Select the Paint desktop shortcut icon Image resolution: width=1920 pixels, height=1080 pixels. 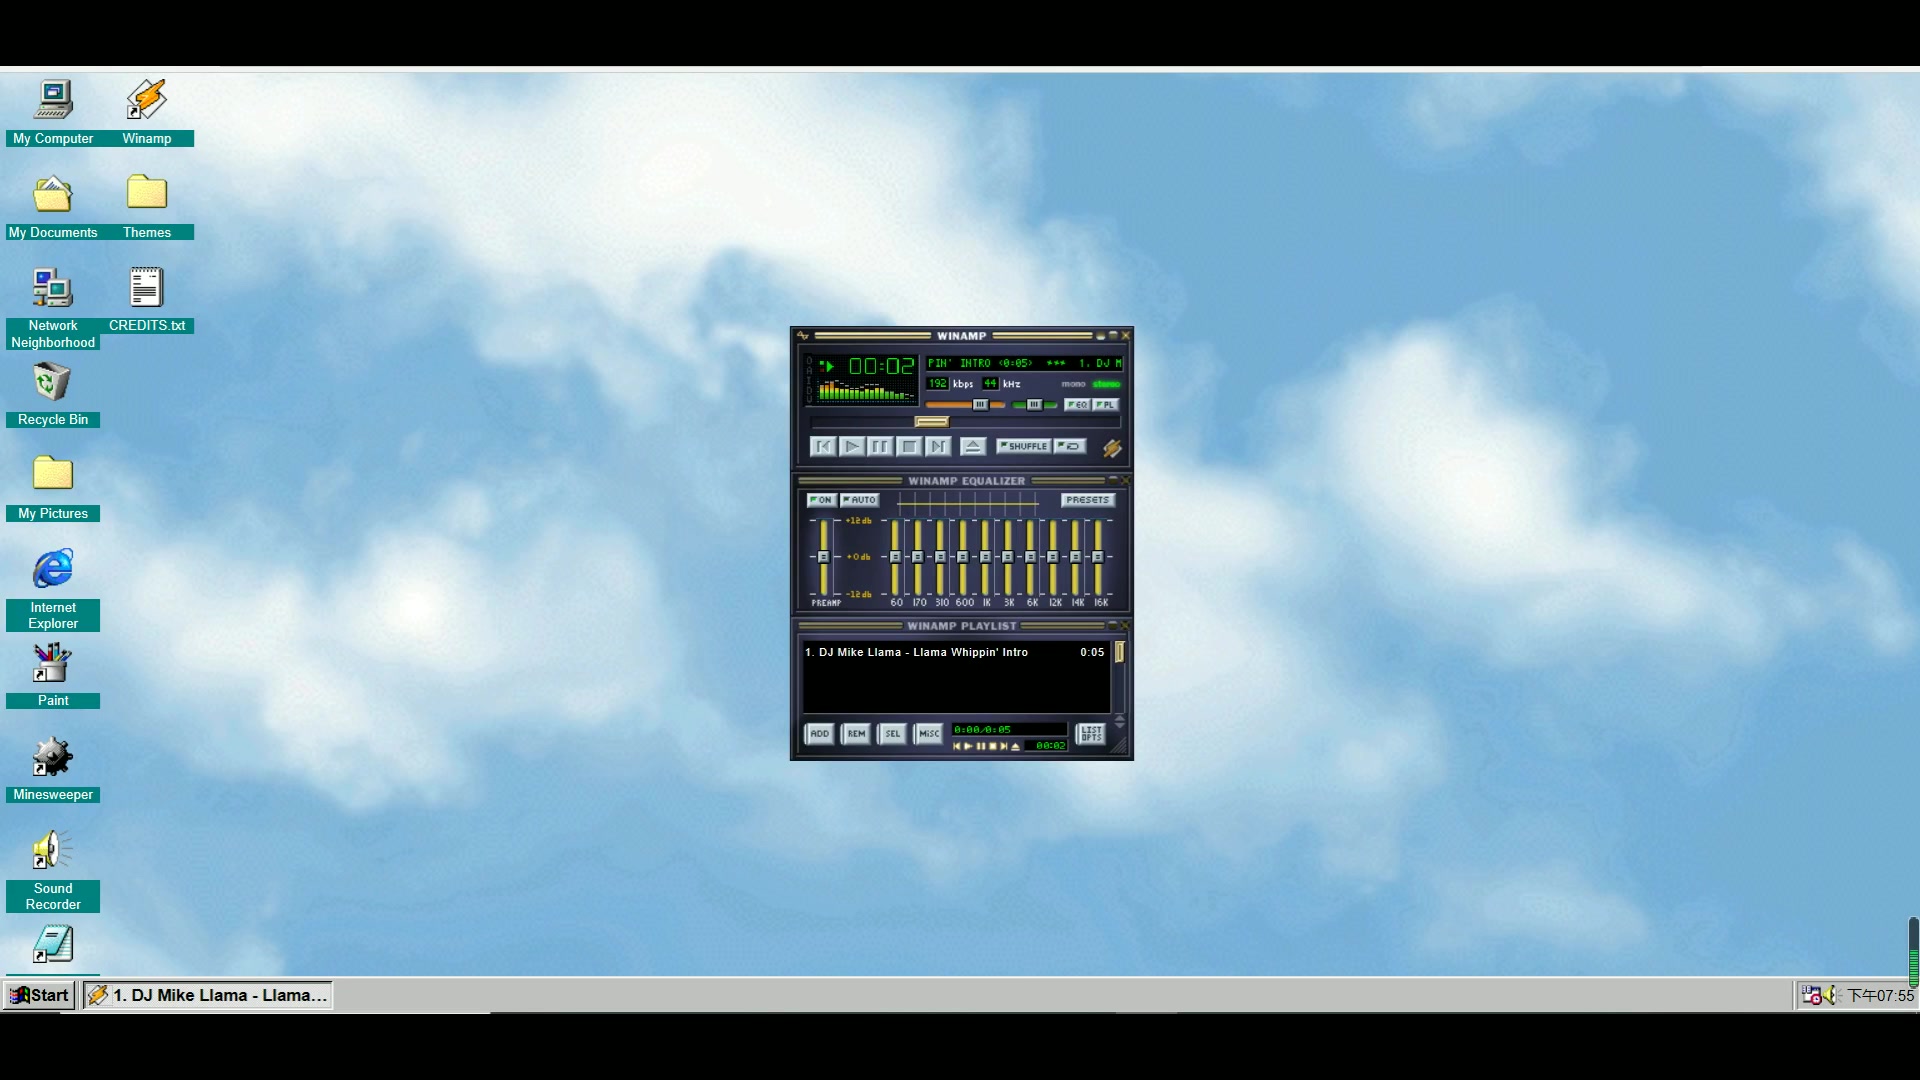[53, 675]
